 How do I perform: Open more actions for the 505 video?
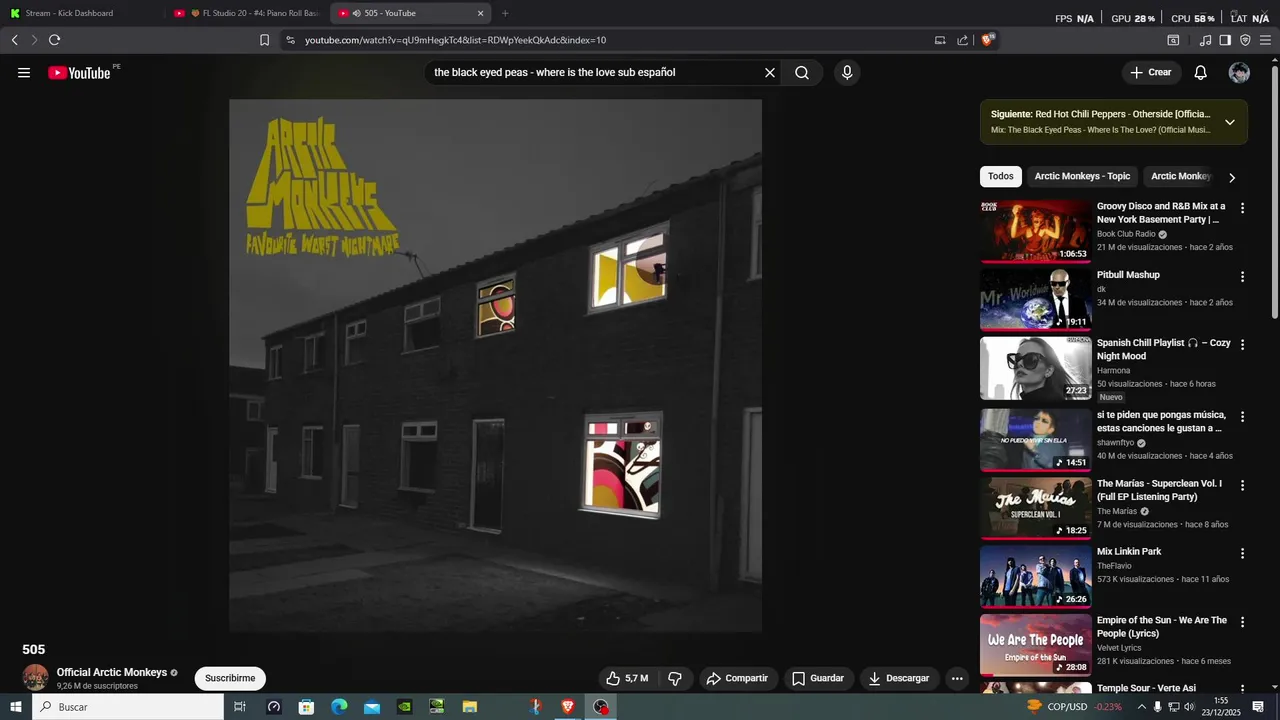pyautogui.click(x=957, y=678)
